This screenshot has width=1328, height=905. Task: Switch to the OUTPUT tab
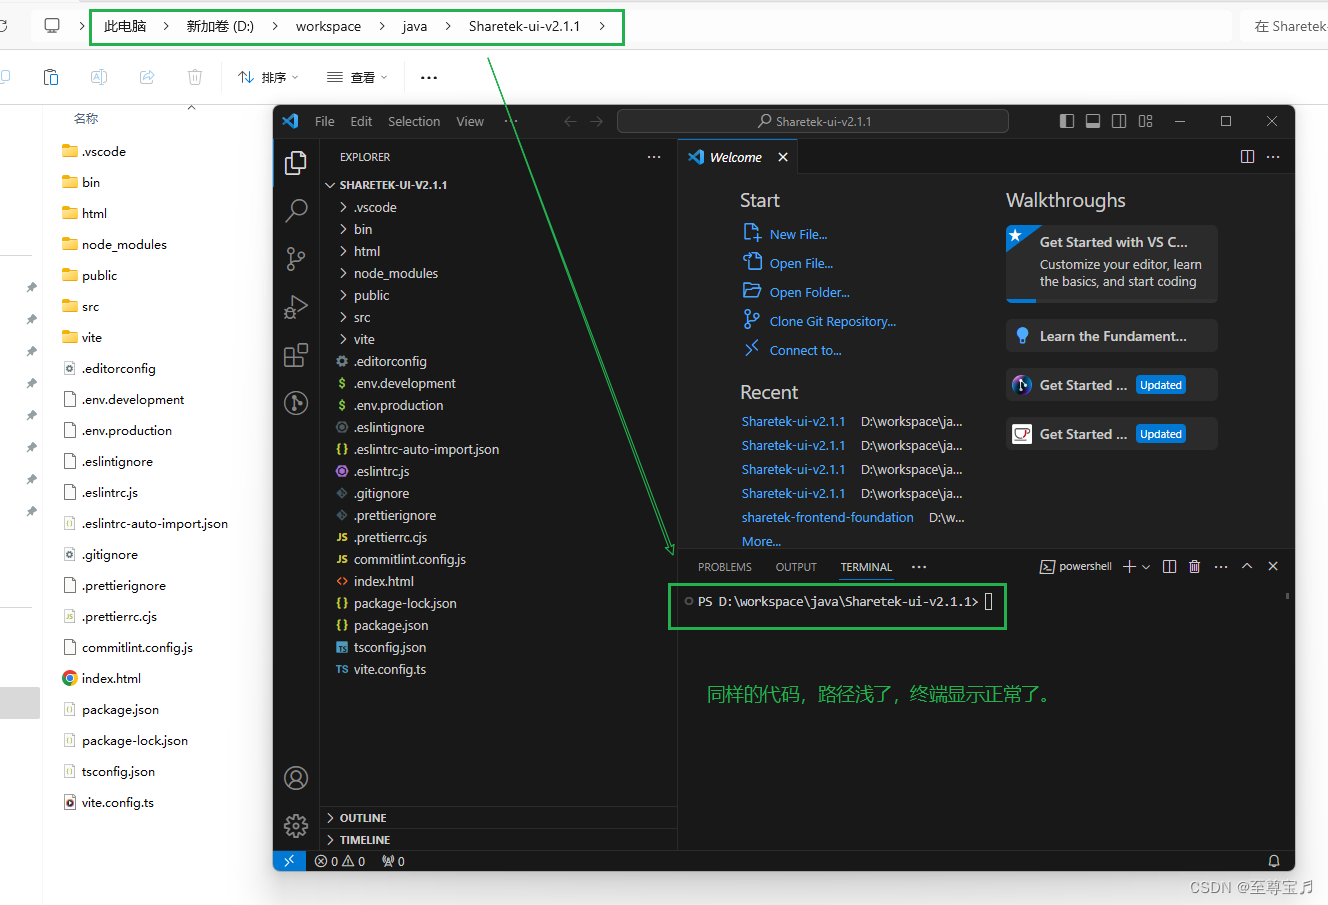click(796, 567)
